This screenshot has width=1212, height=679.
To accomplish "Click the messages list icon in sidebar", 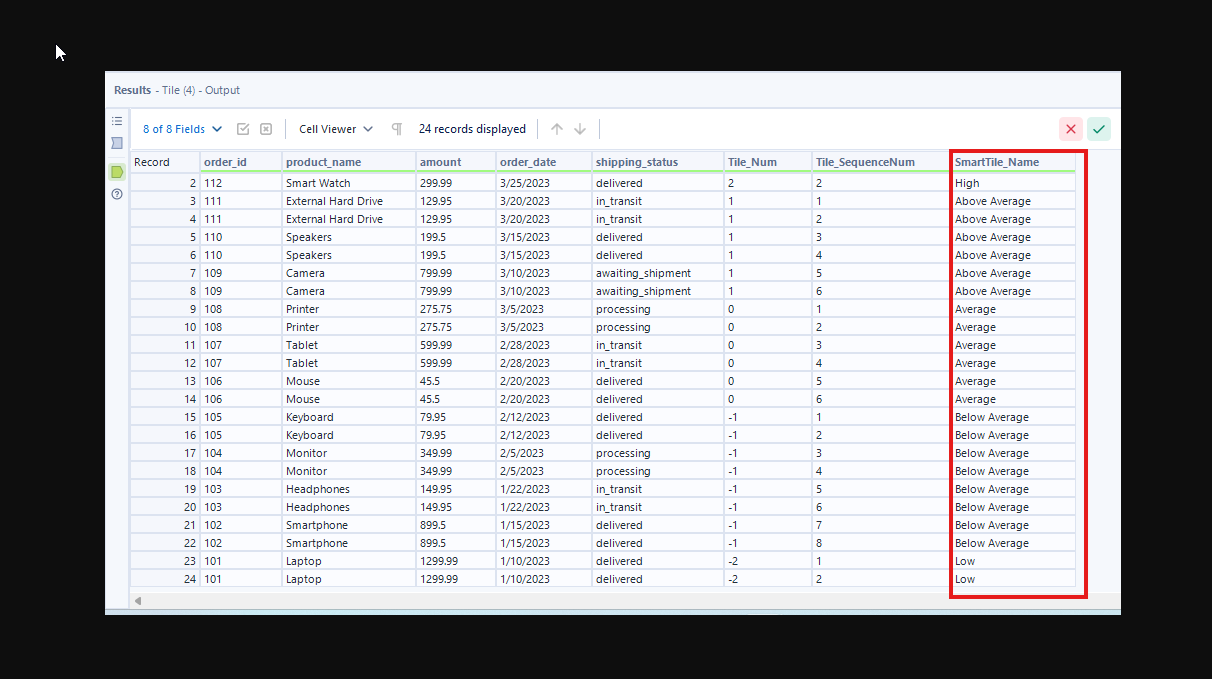I will 117,121.
